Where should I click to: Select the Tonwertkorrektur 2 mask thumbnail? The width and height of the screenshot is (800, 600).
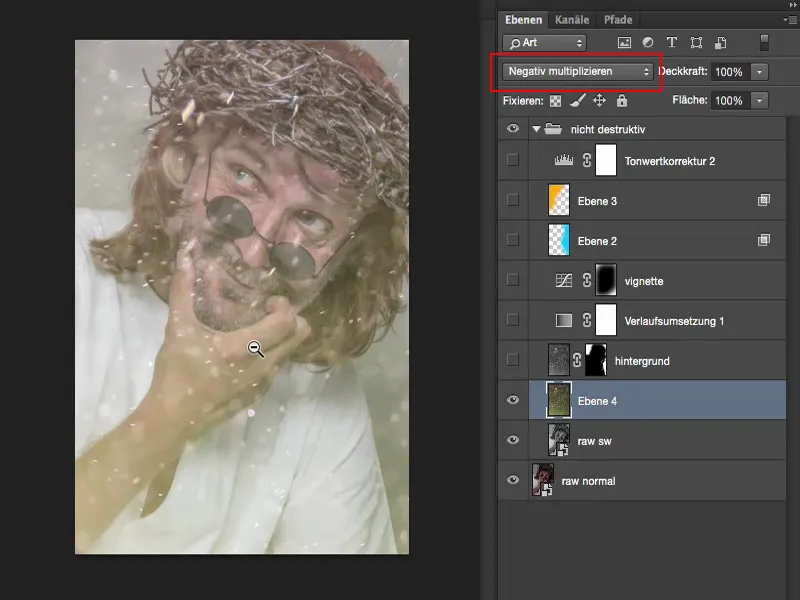tap(606, 160)
